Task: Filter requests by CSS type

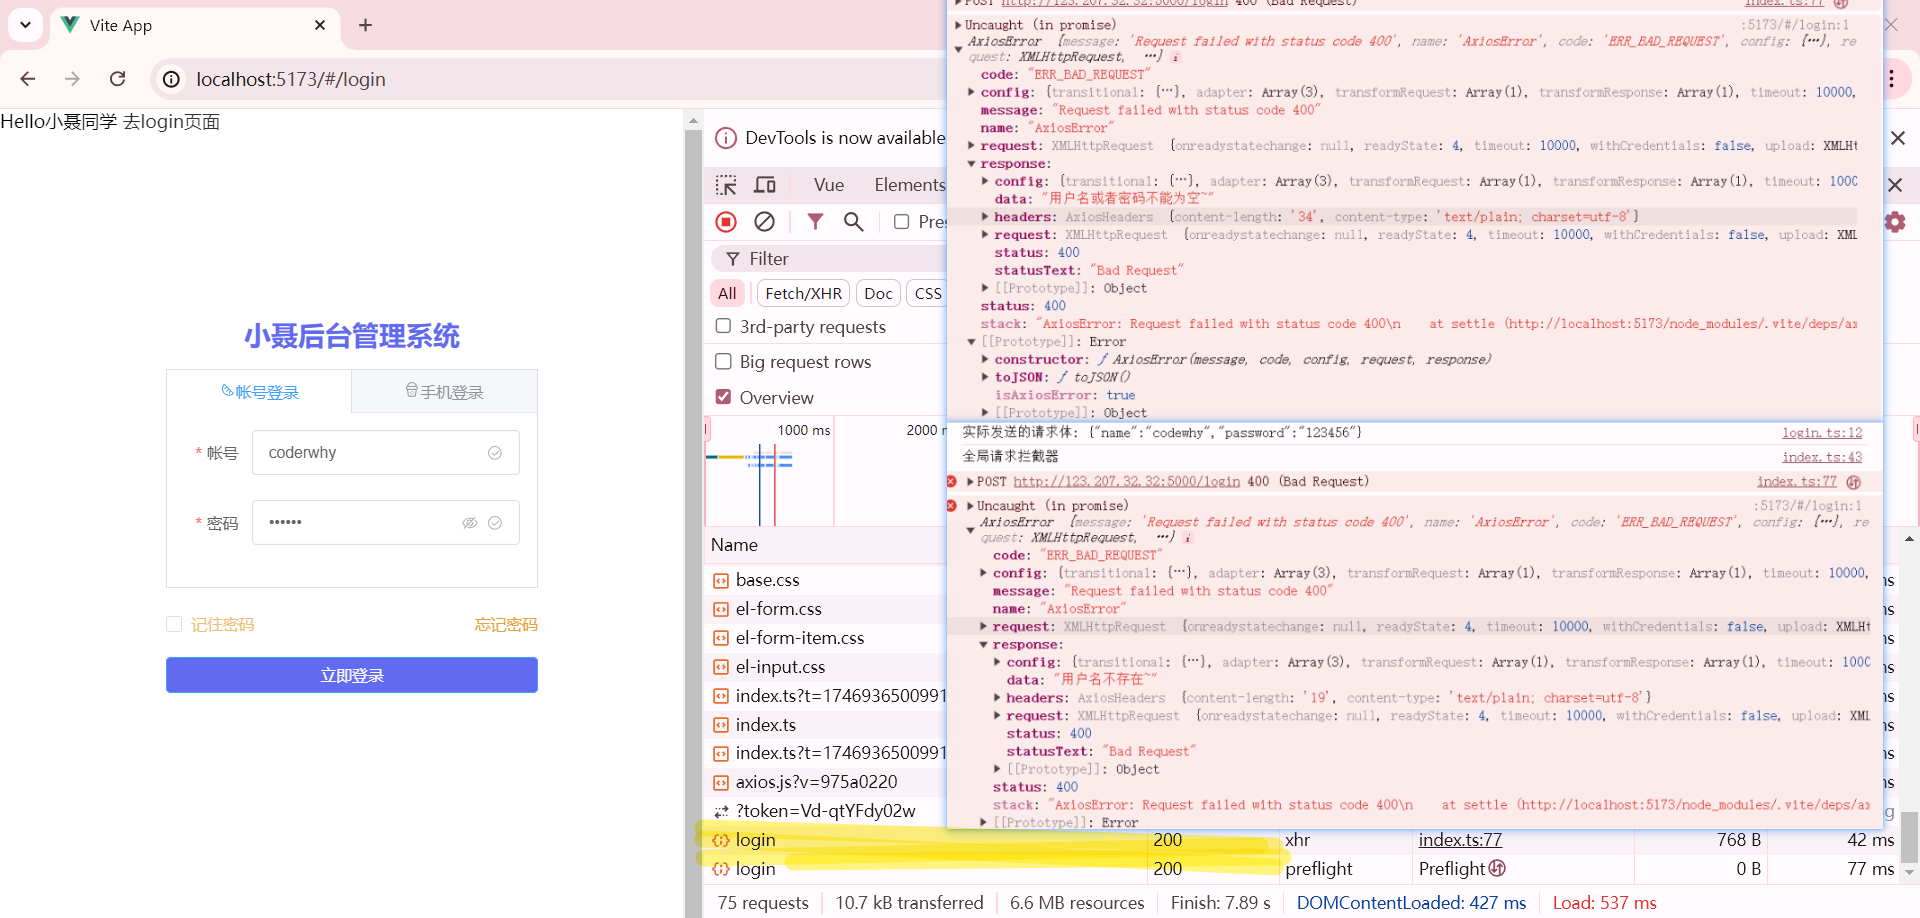Action: pyautogui.click(x=927, y=293)
